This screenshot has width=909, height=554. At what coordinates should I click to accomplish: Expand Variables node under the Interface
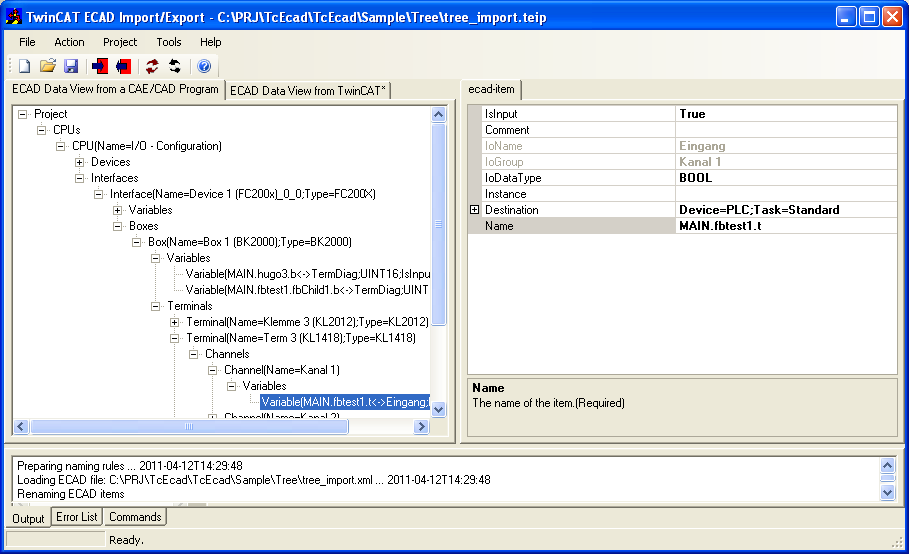117,210
